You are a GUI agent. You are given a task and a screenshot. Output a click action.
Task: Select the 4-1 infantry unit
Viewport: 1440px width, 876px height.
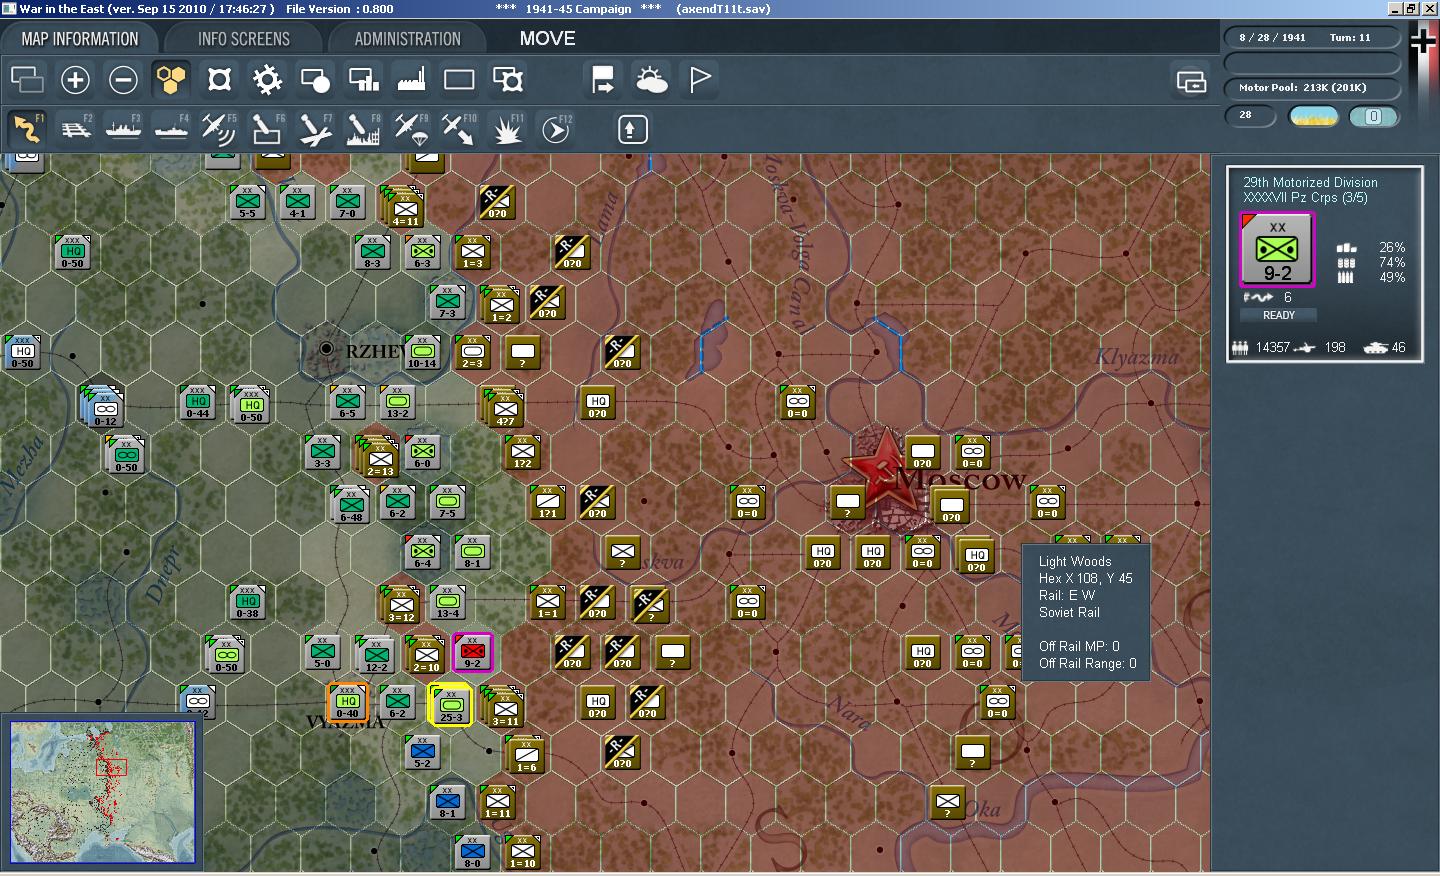tap(297, 202)
